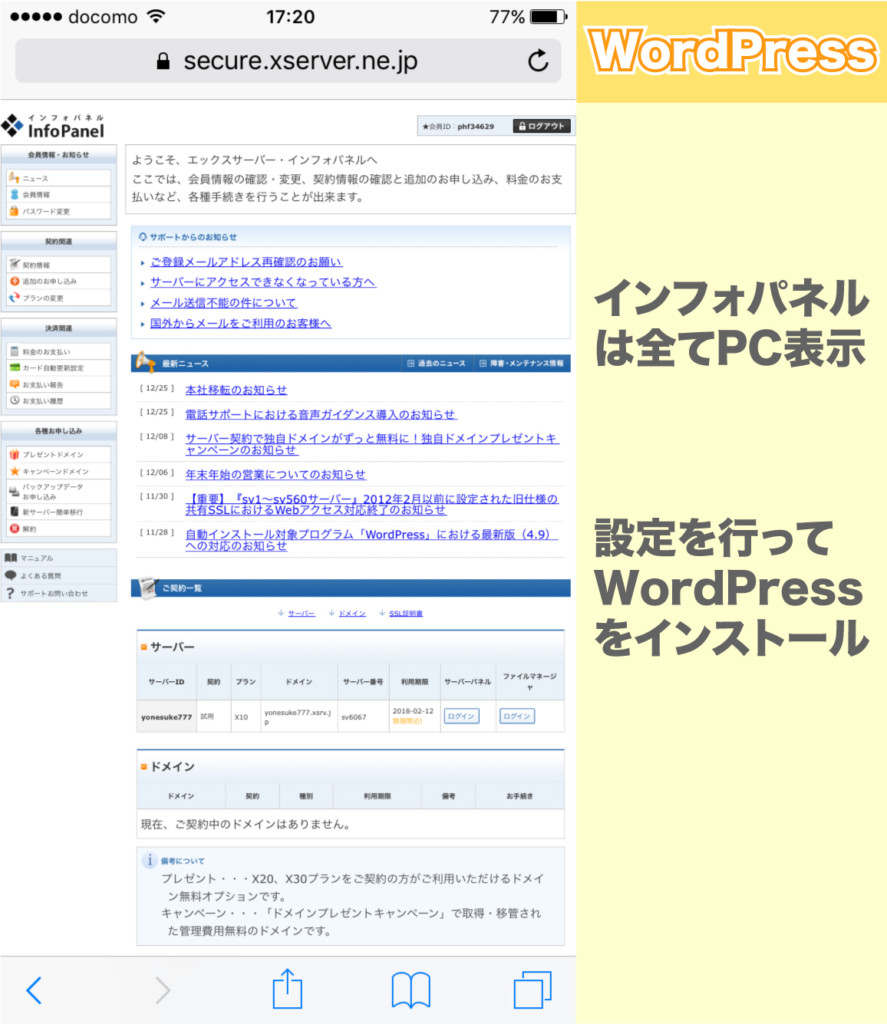Tap Safari's forward arrow
Image resolution: width=887 pixels, height=1024 pixels.
pyautogui.click(x=162, y=990)
